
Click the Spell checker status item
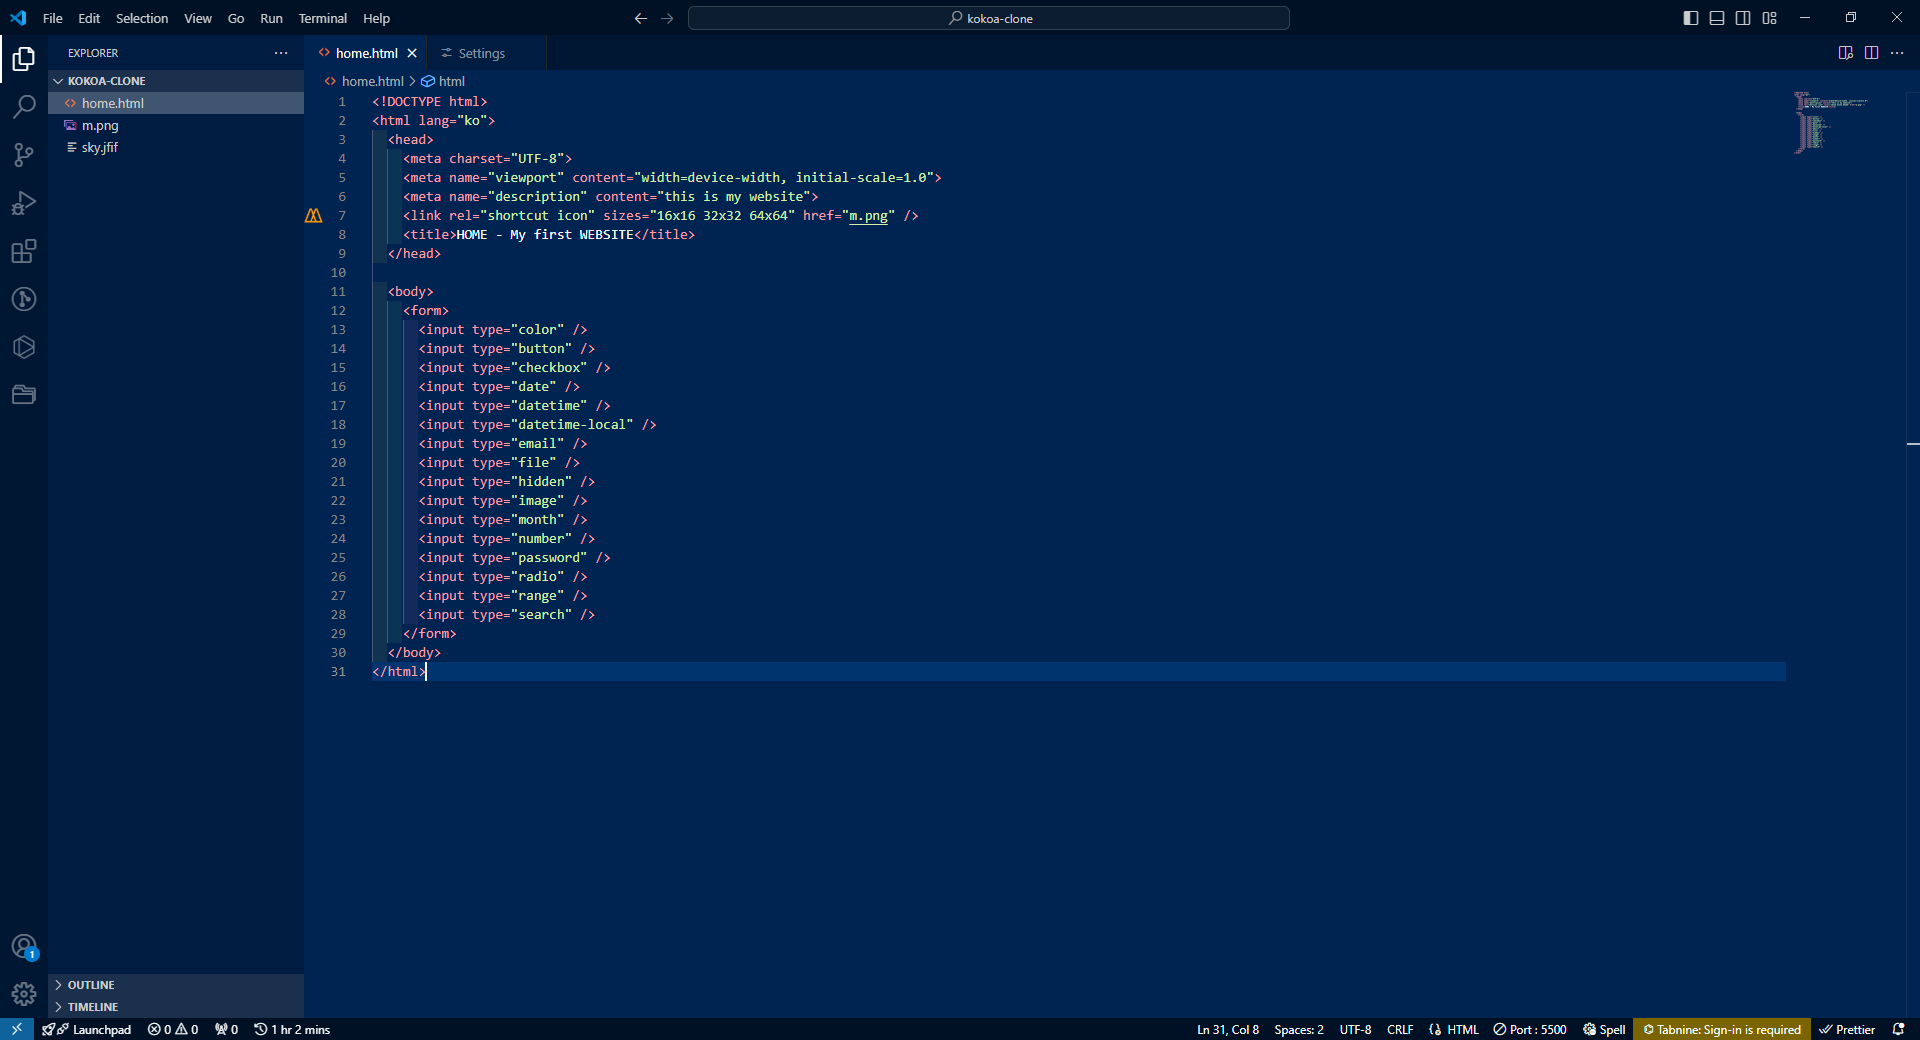1604,1029
